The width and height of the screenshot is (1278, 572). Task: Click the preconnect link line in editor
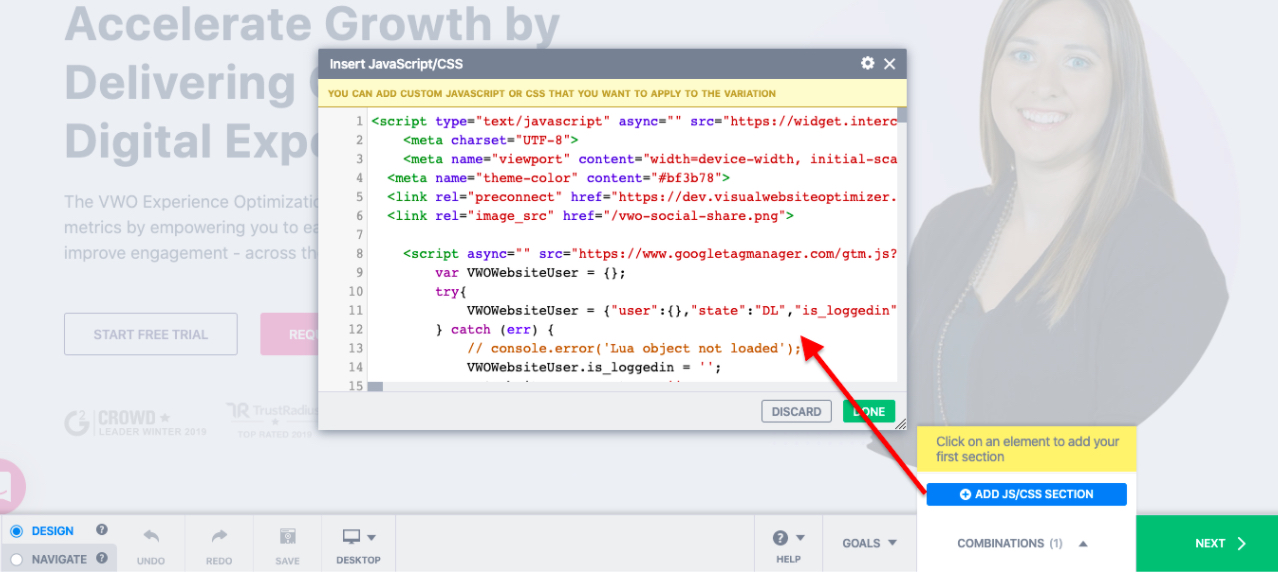[641, 196]
